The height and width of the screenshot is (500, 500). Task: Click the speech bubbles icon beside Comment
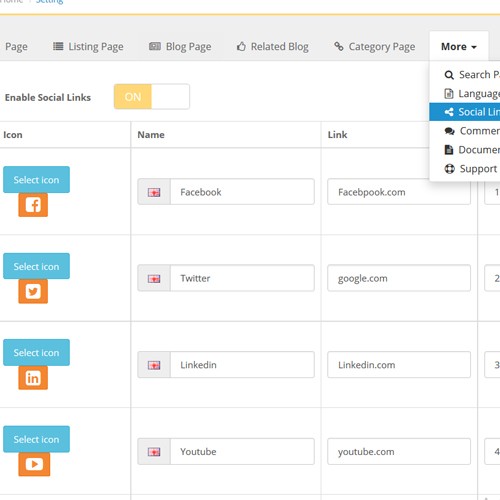click(x=449, y=131)
